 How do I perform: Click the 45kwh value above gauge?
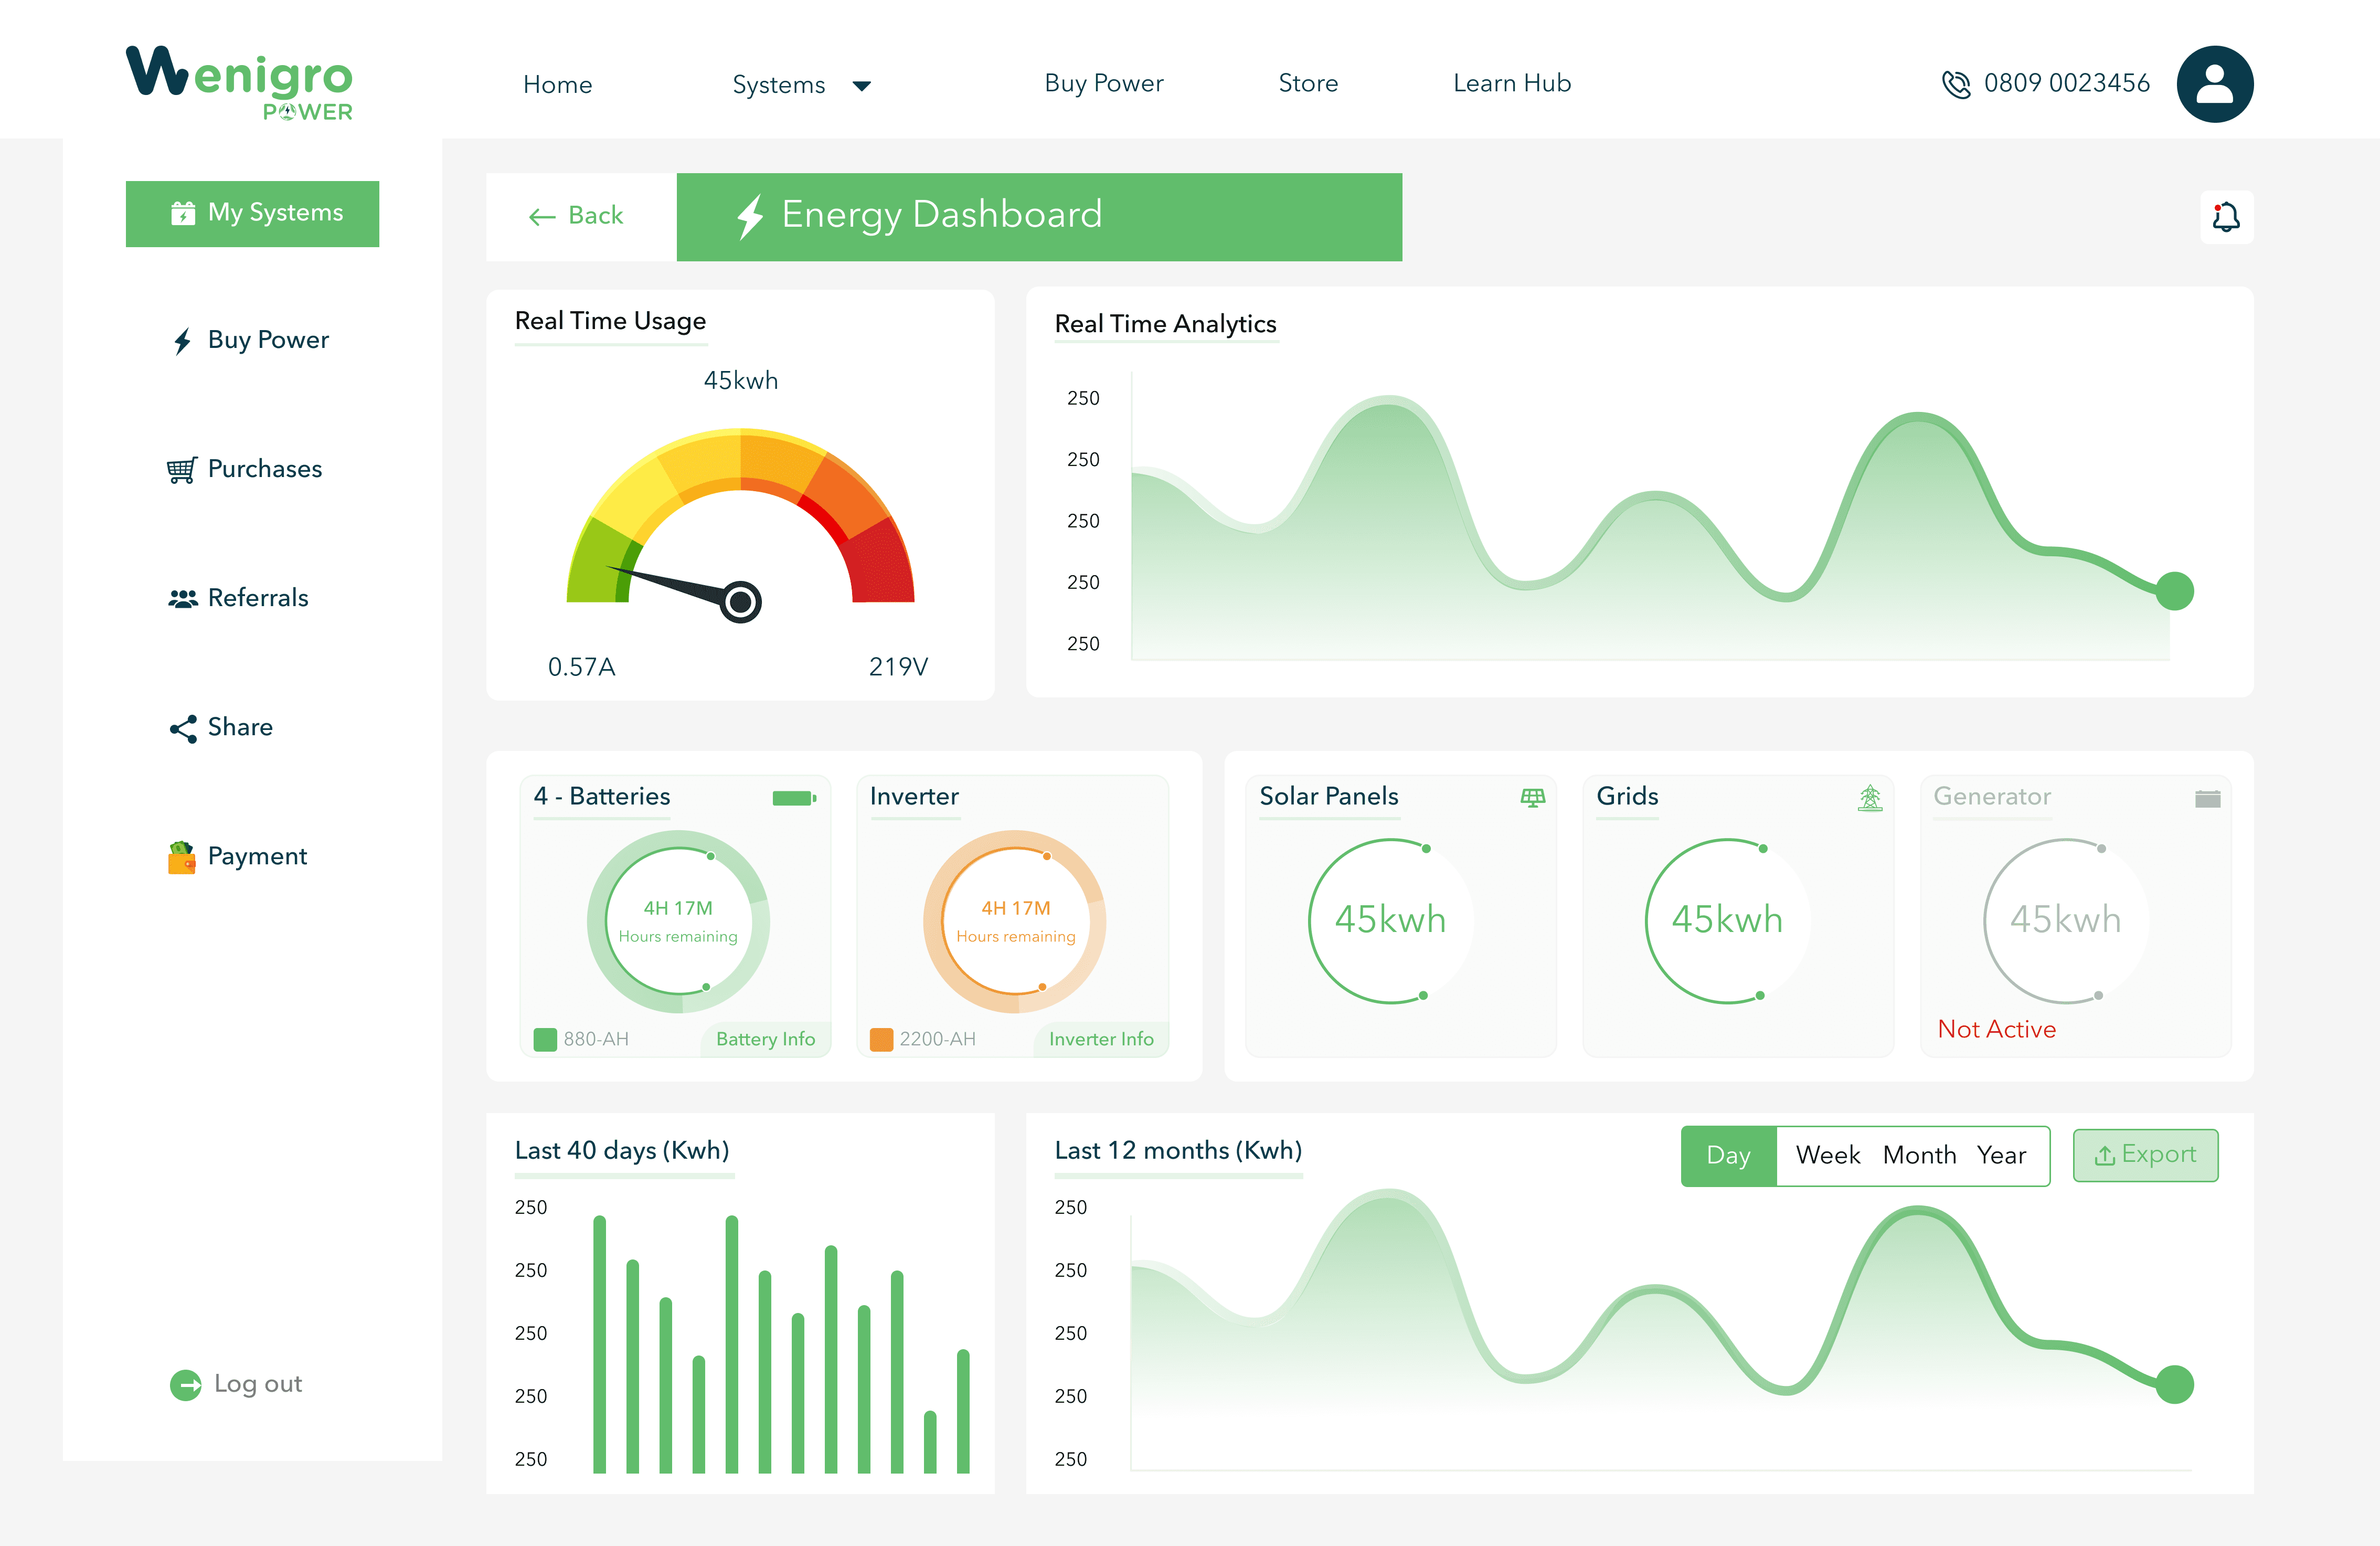[x=740, y=381]
